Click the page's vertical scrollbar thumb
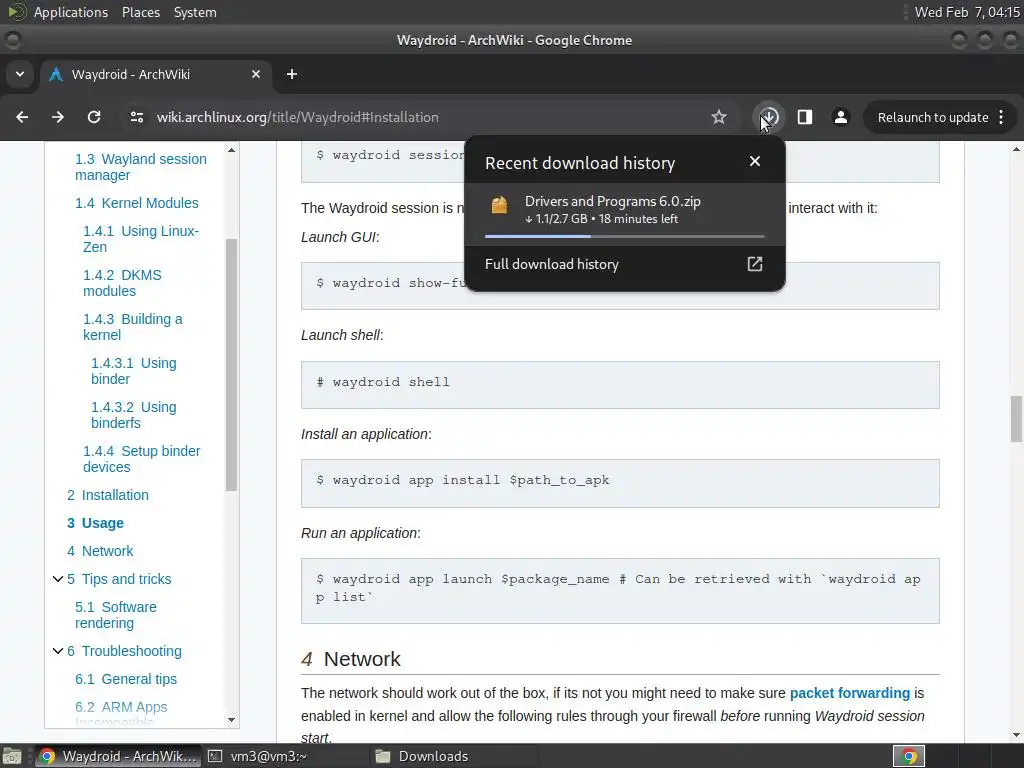This screenshot has height=768, width=1024. coord(1016,419)
